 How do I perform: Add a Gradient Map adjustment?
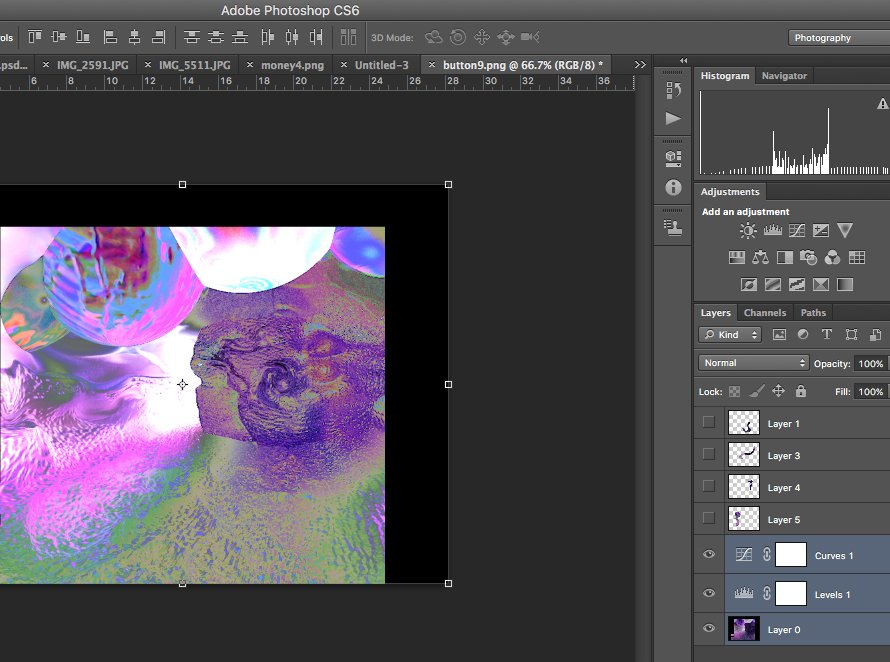click(x=845, y=284)
